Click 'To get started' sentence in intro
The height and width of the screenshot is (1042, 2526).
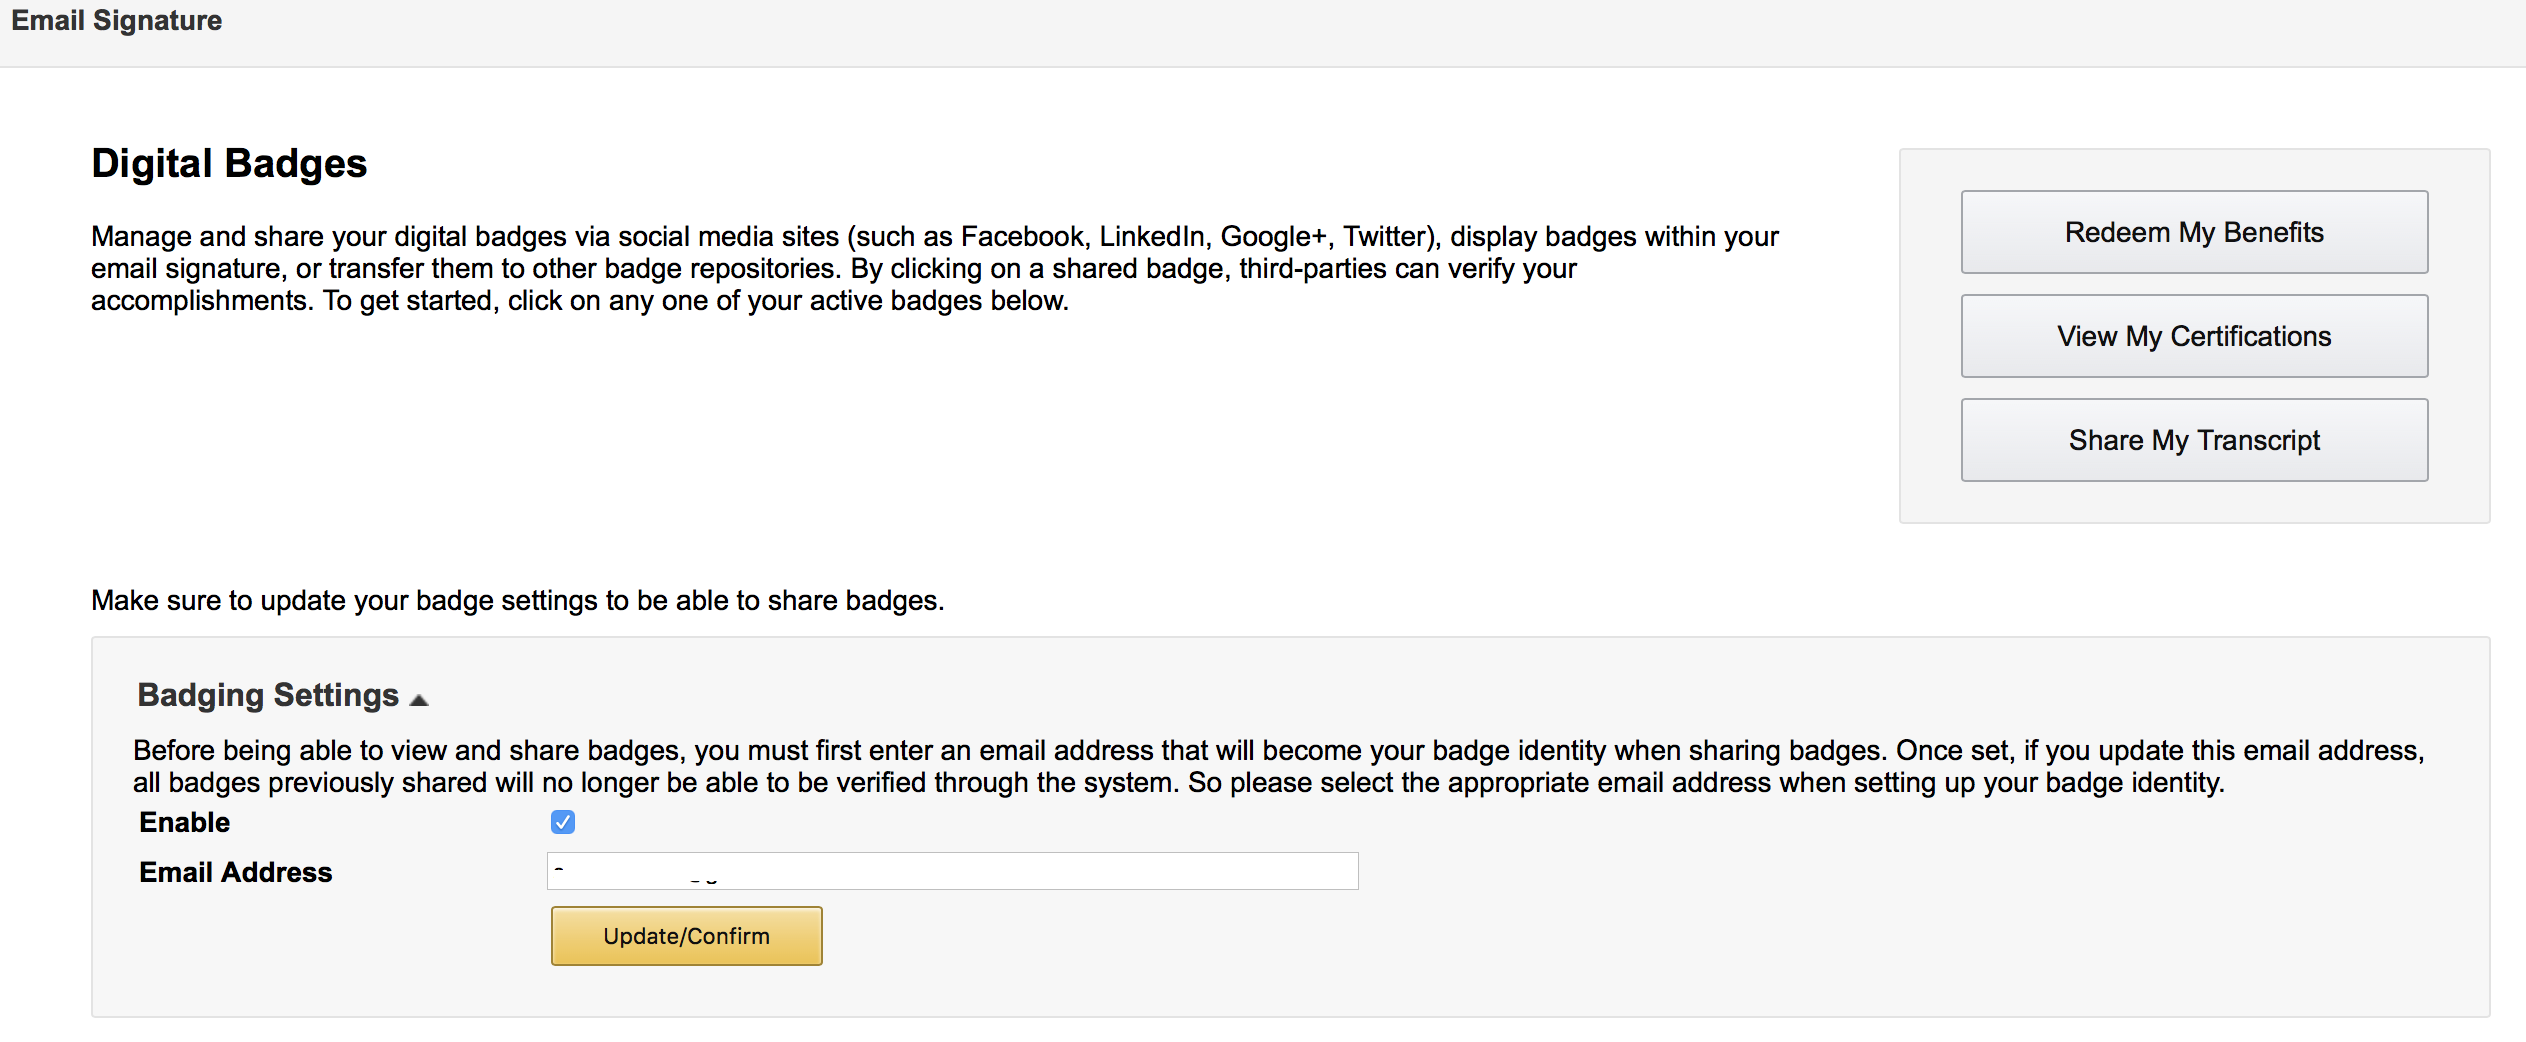(695, 301)
